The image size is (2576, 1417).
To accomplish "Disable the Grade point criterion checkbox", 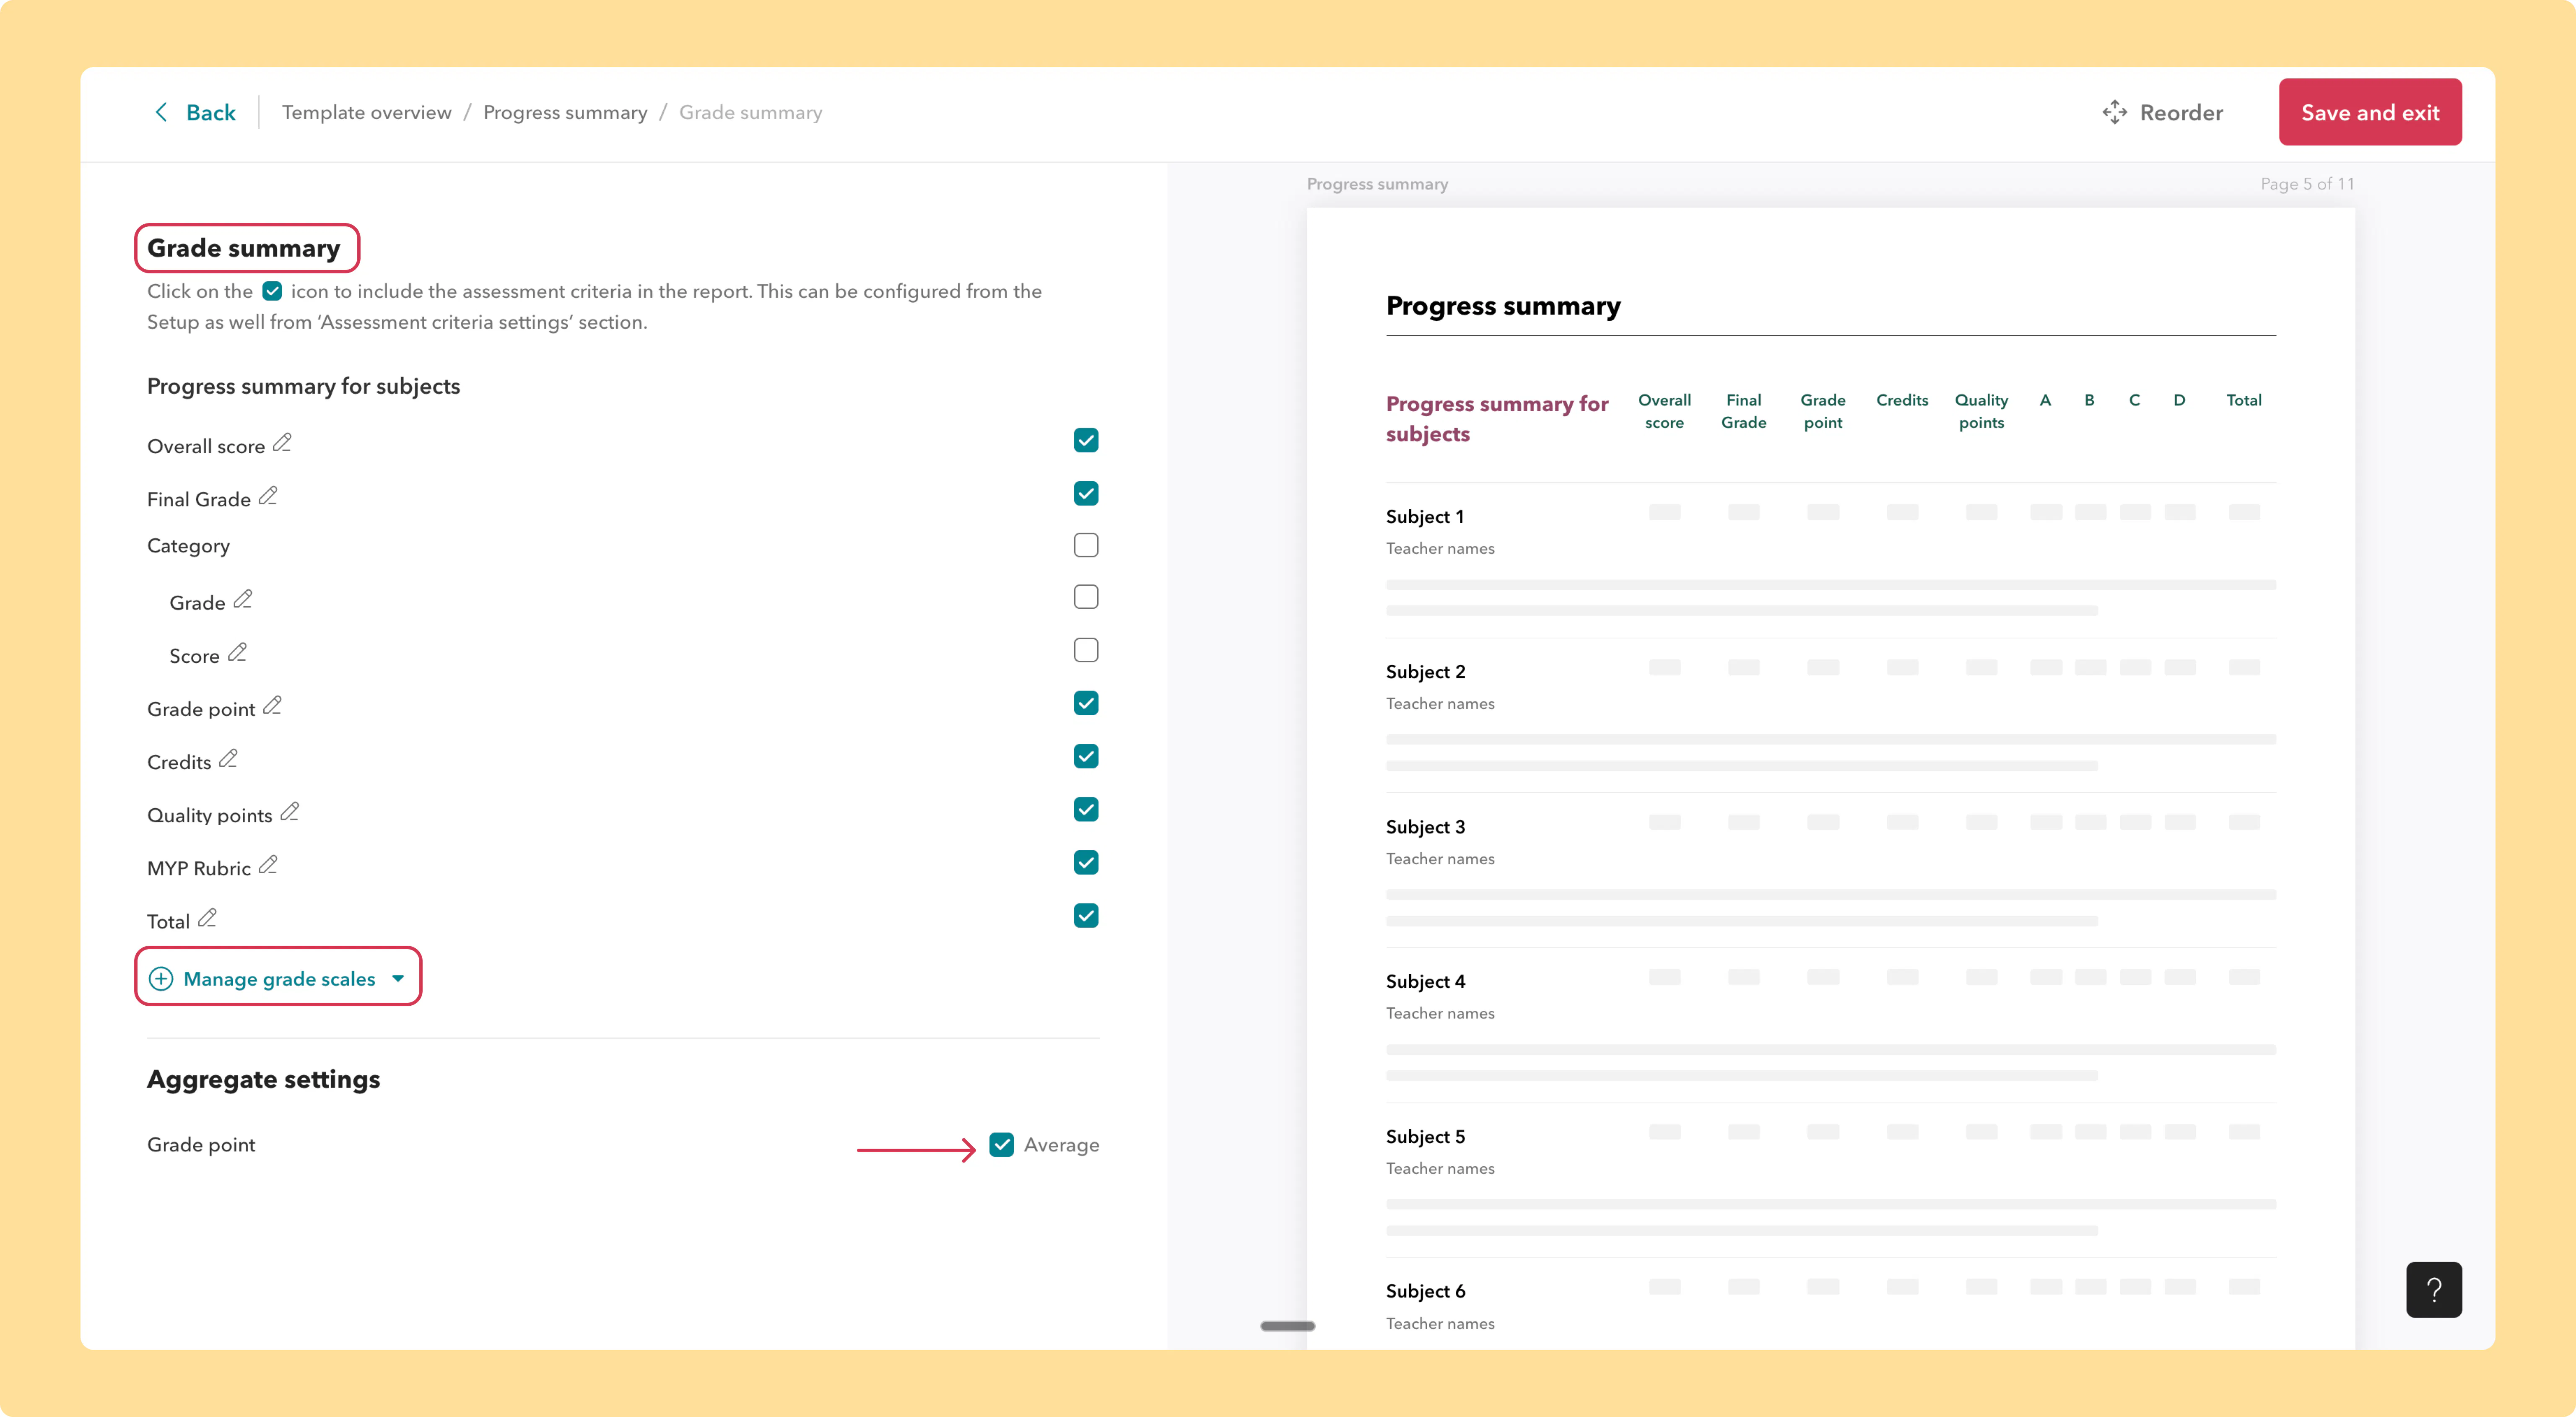I will 1086,703.
